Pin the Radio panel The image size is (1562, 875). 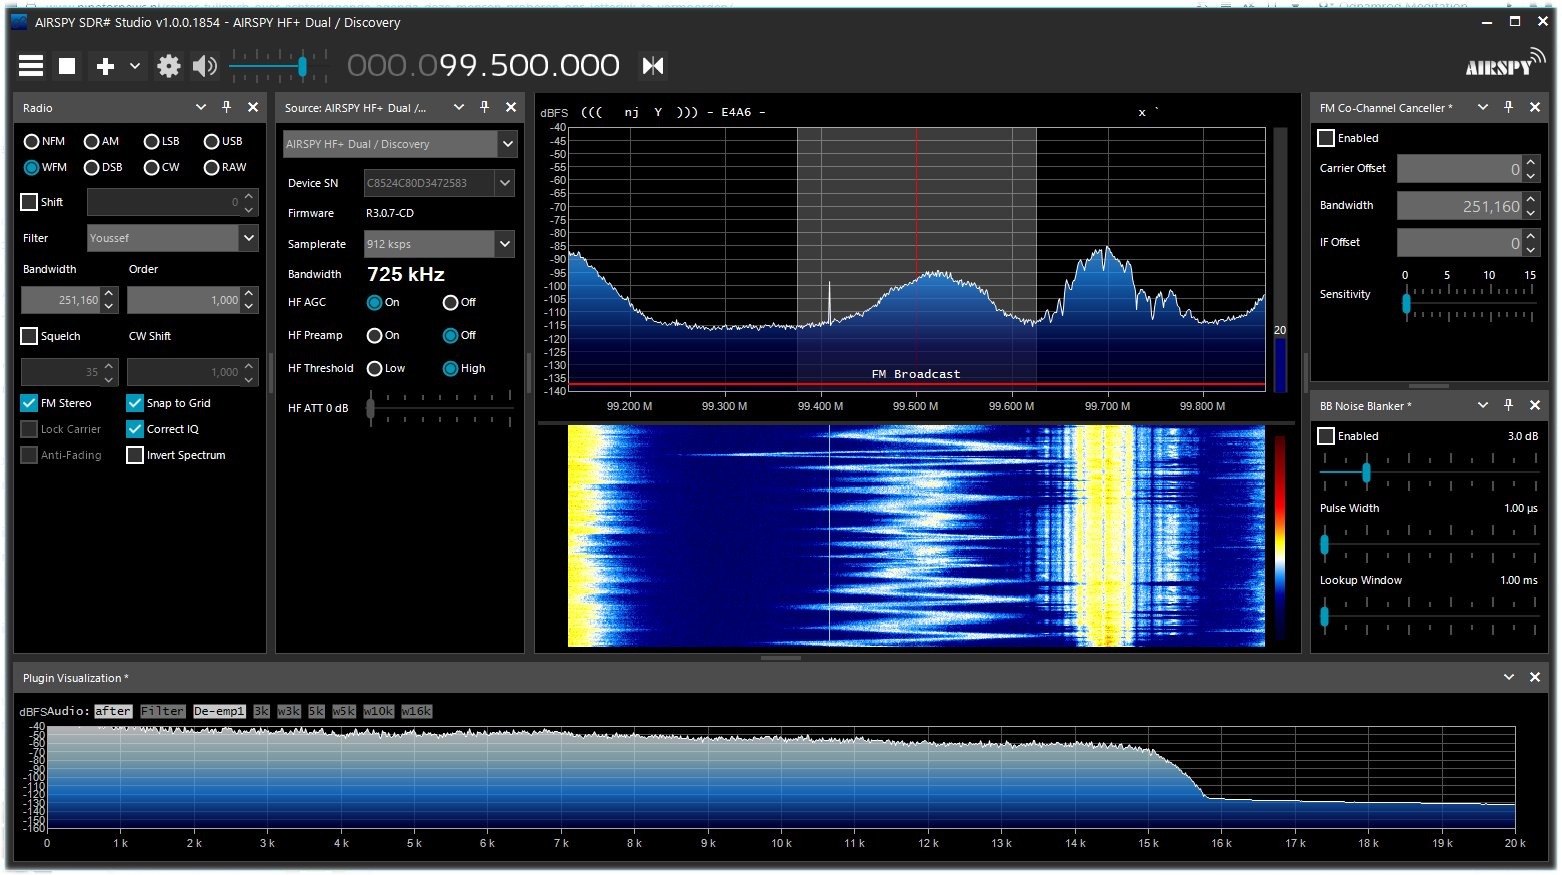tap(227, 107)
